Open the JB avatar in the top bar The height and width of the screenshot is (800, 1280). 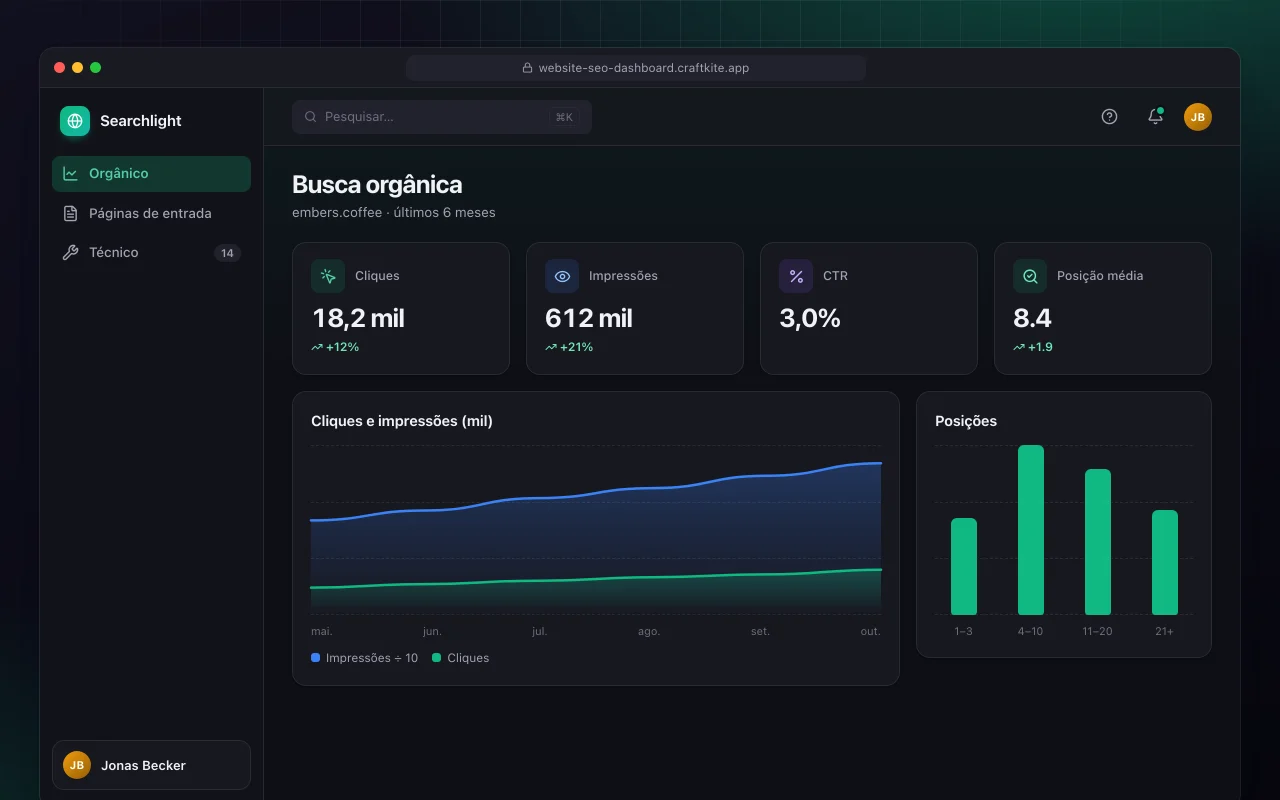click(x=1198, y=117)
